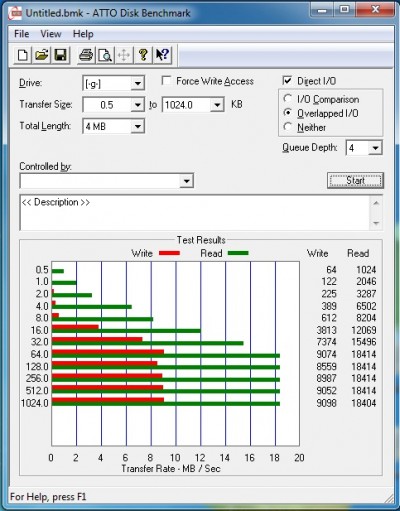Click the yellow question mark About icon
Image resolution: width=400 pixels, height=511 pixels.
[x=143, y=55]
